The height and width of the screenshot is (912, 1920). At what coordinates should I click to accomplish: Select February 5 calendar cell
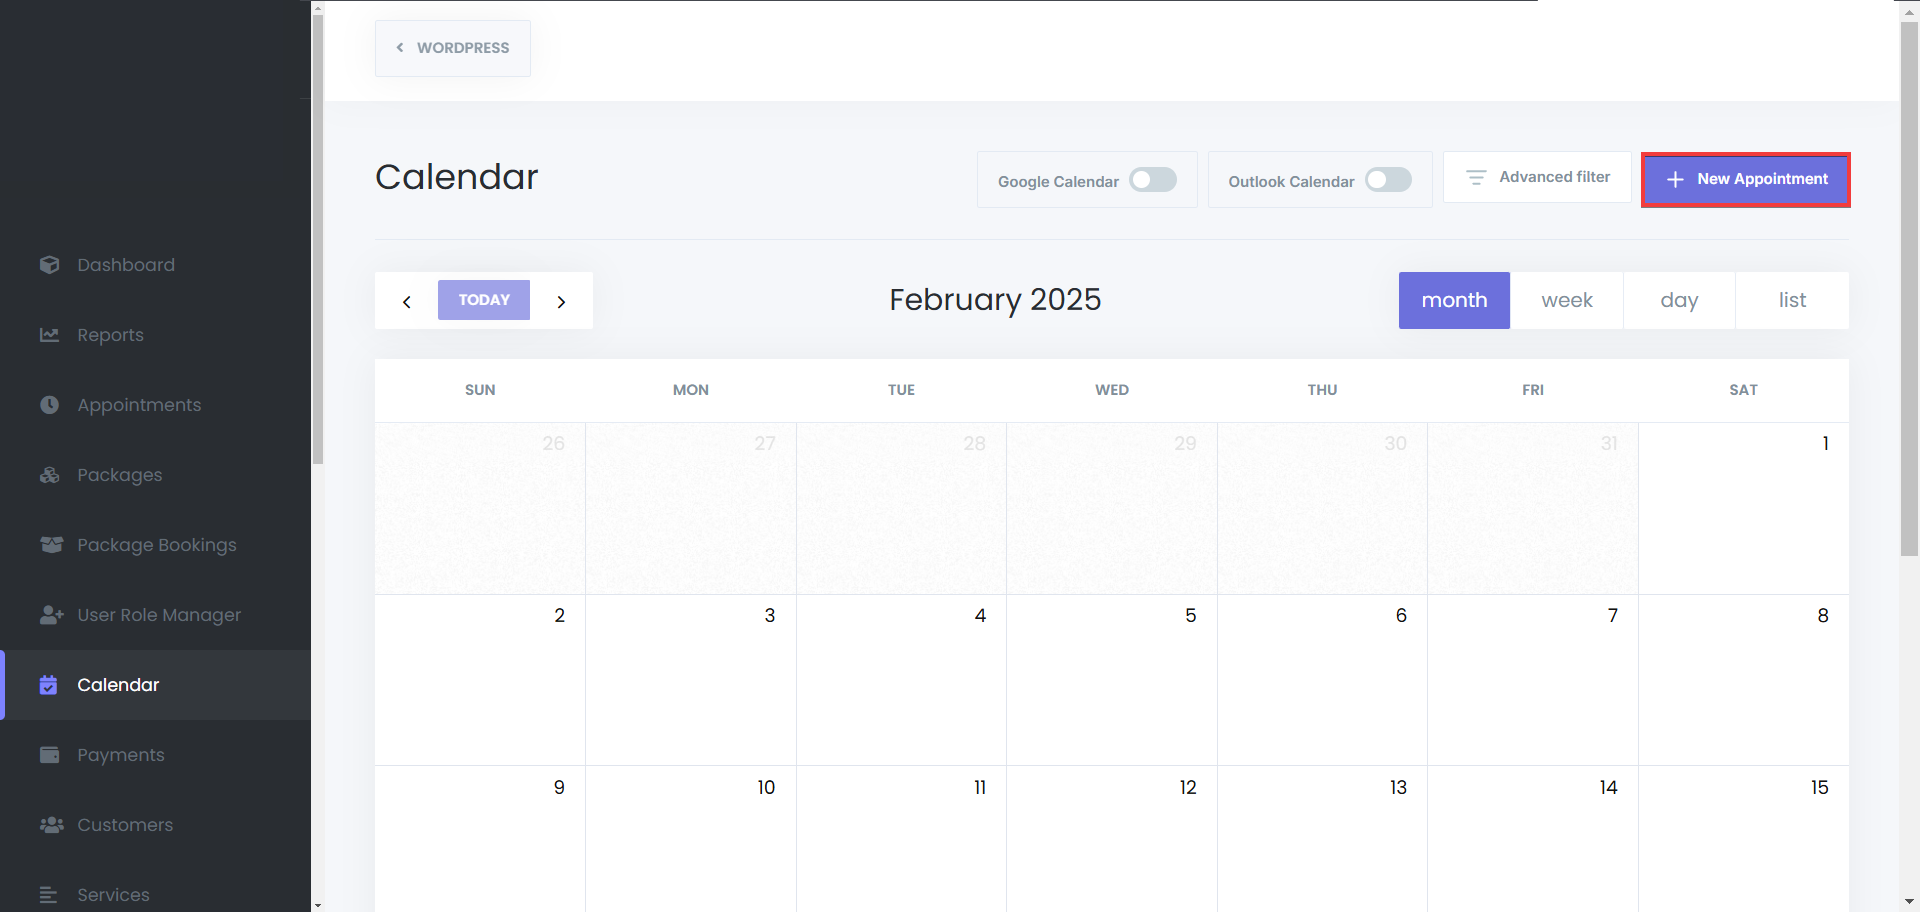coord(1111,680)
